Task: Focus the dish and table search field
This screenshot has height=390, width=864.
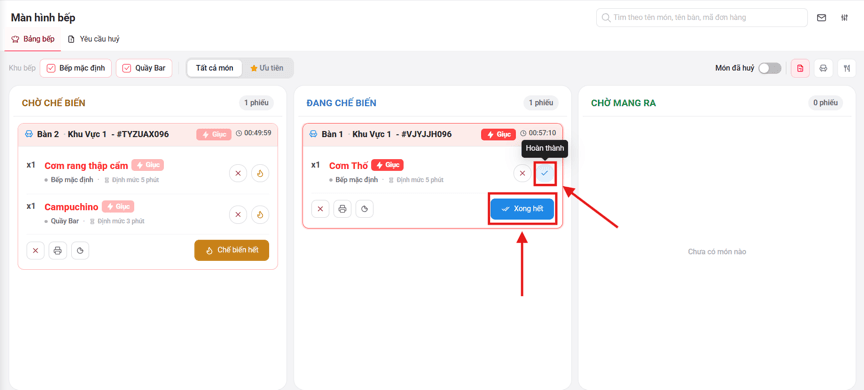Action: coord(701,18)
